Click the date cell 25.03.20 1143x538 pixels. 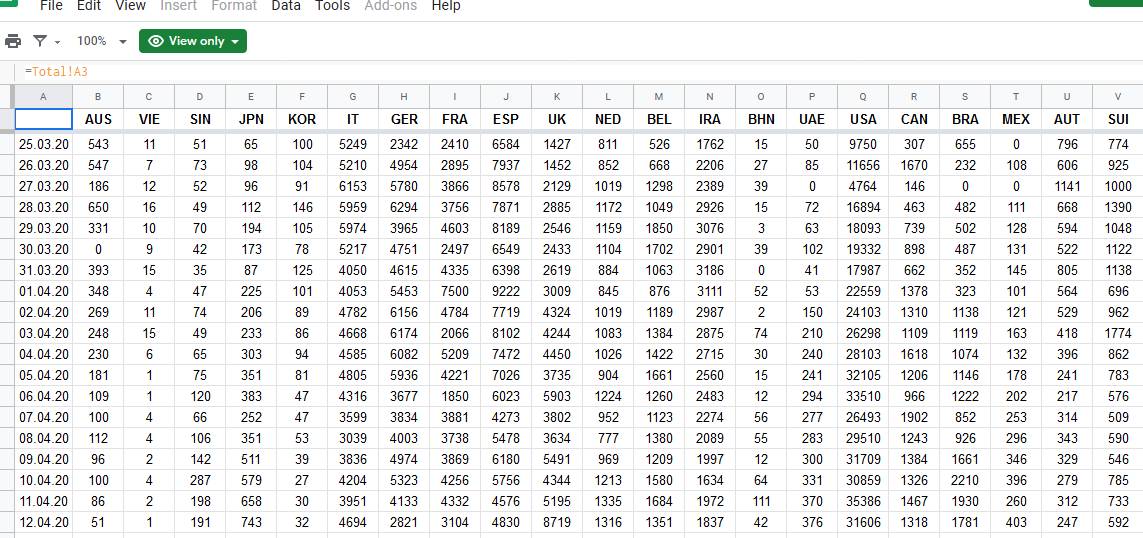pos(44,144)
